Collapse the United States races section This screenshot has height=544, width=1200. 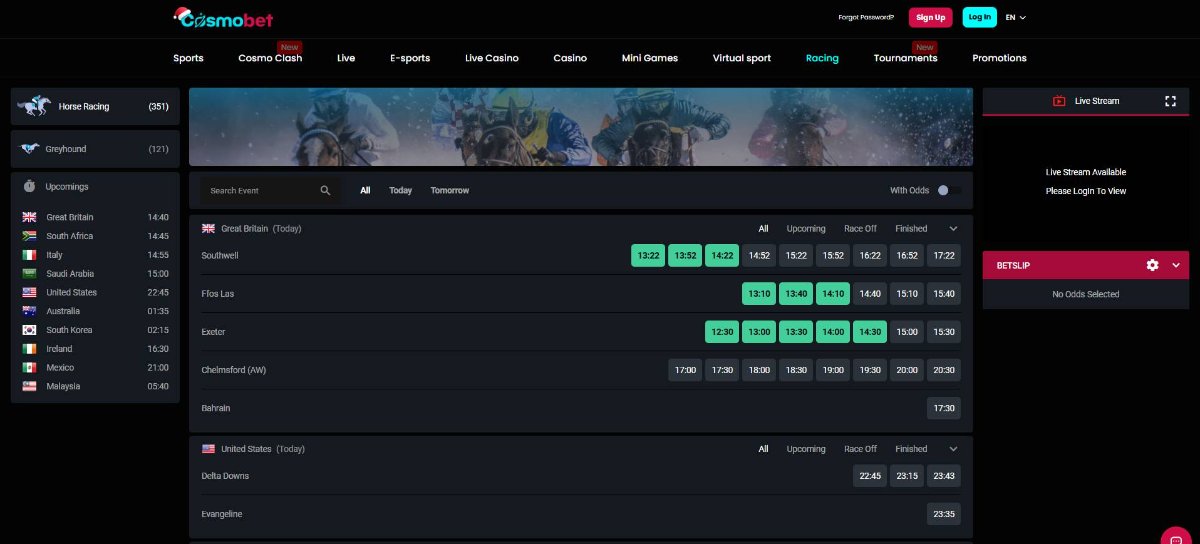coord(953,449)
